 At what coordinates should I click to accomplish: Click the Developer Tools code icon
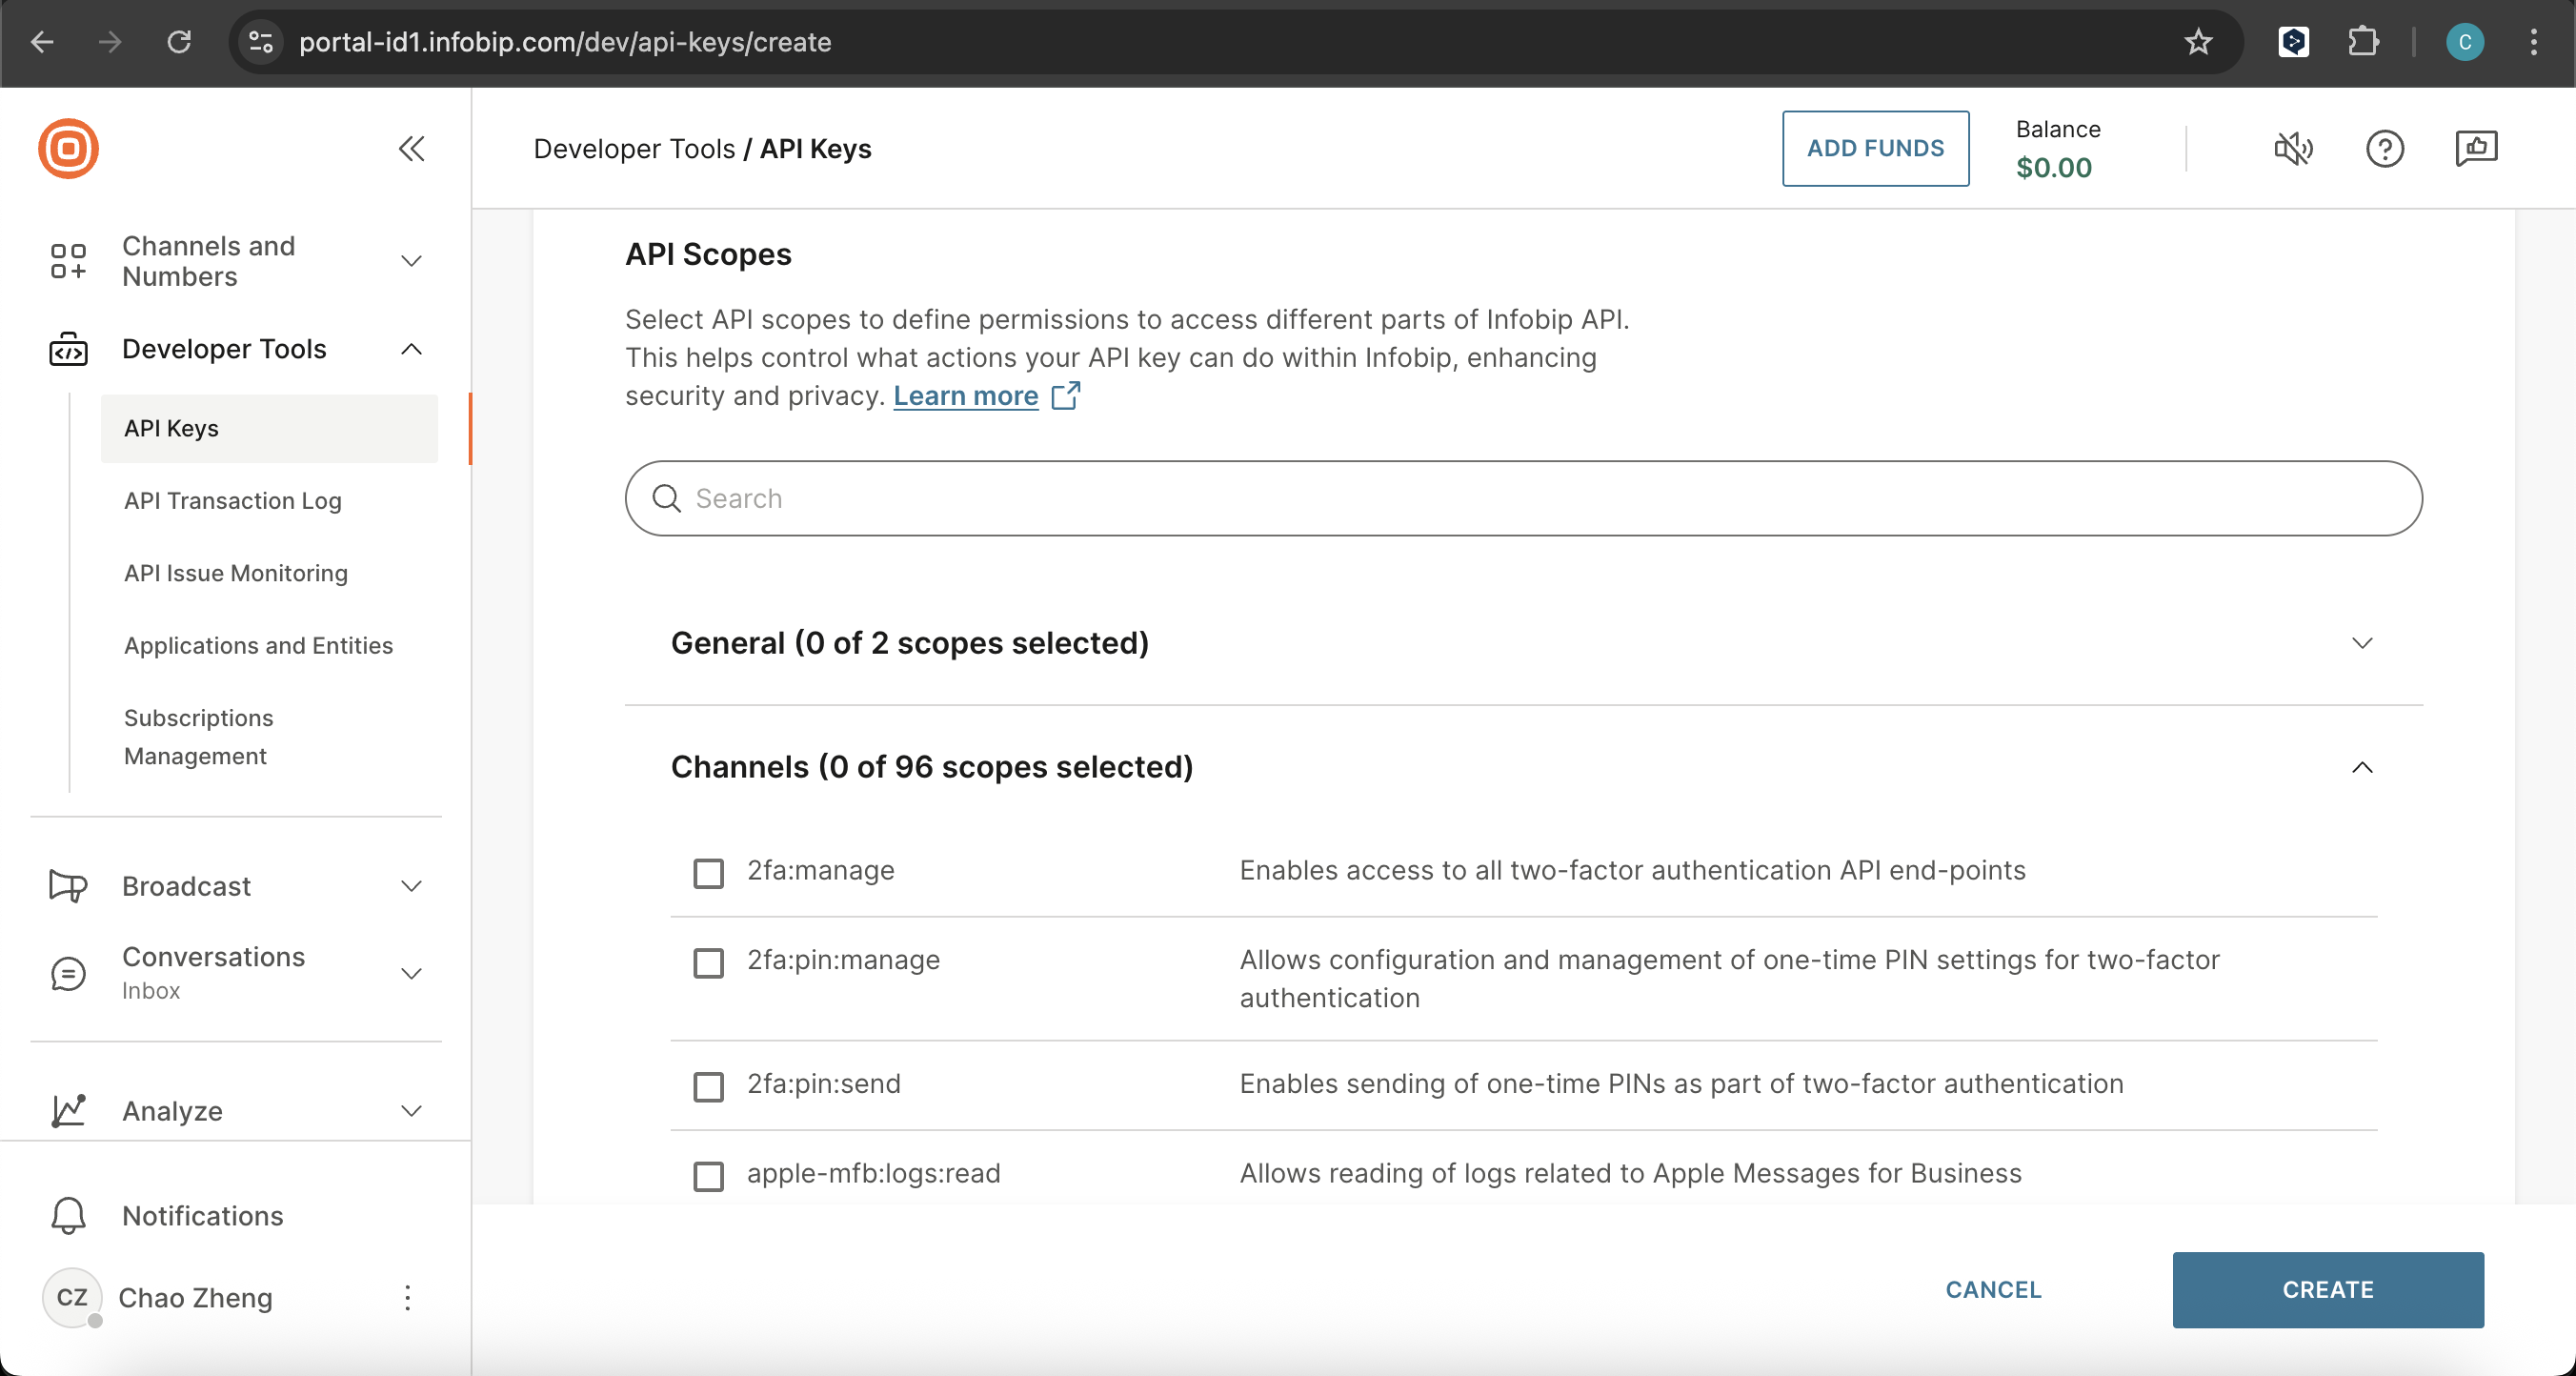click(x=68, y=349)
